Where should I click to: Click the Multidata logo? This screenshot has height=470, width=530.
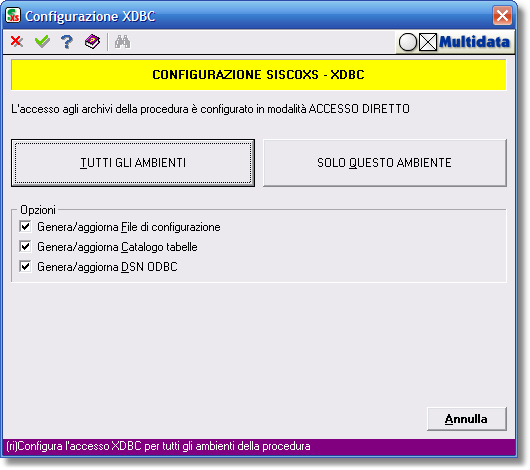(474, 42)
